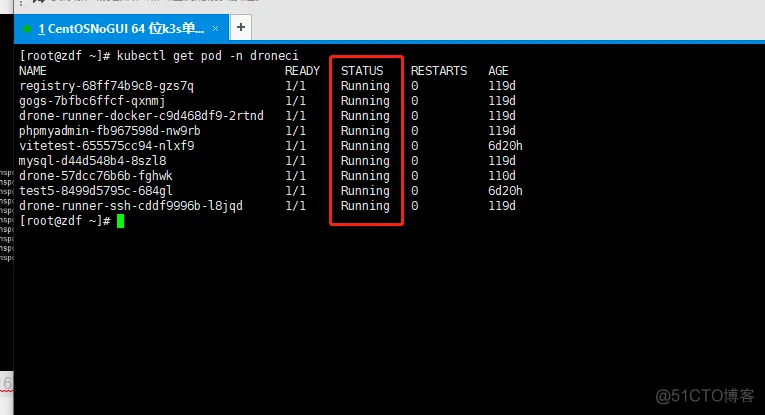This screenshot has height=415, width=765.
Task: Click the READY column header
Action: 302,71
